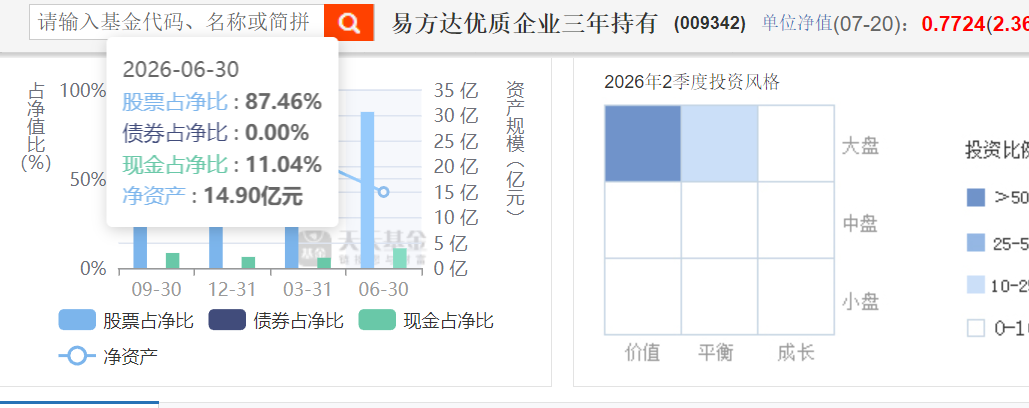Click the 大盘 row label
1029x408 pixels.
(860, 146)
